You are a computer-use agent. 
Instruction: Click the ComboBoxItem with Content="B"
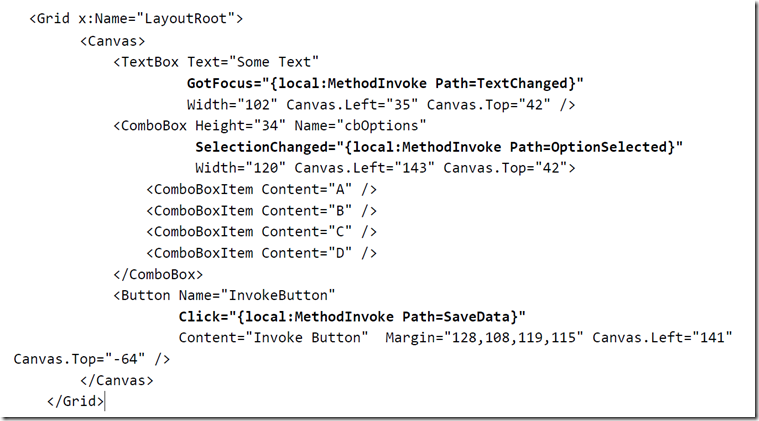(x=261, y=210)
